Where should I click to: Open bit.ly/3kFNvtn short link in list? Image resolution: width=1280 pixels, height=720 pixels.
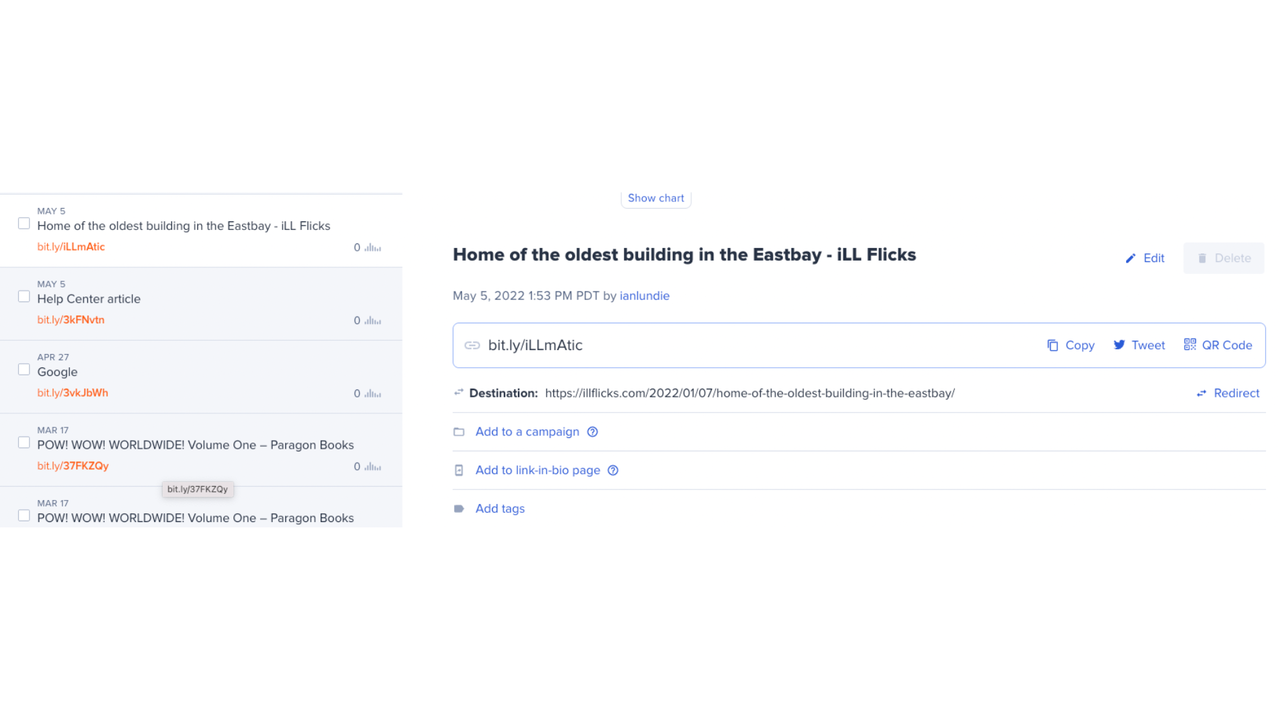click(x=71, y=320)
